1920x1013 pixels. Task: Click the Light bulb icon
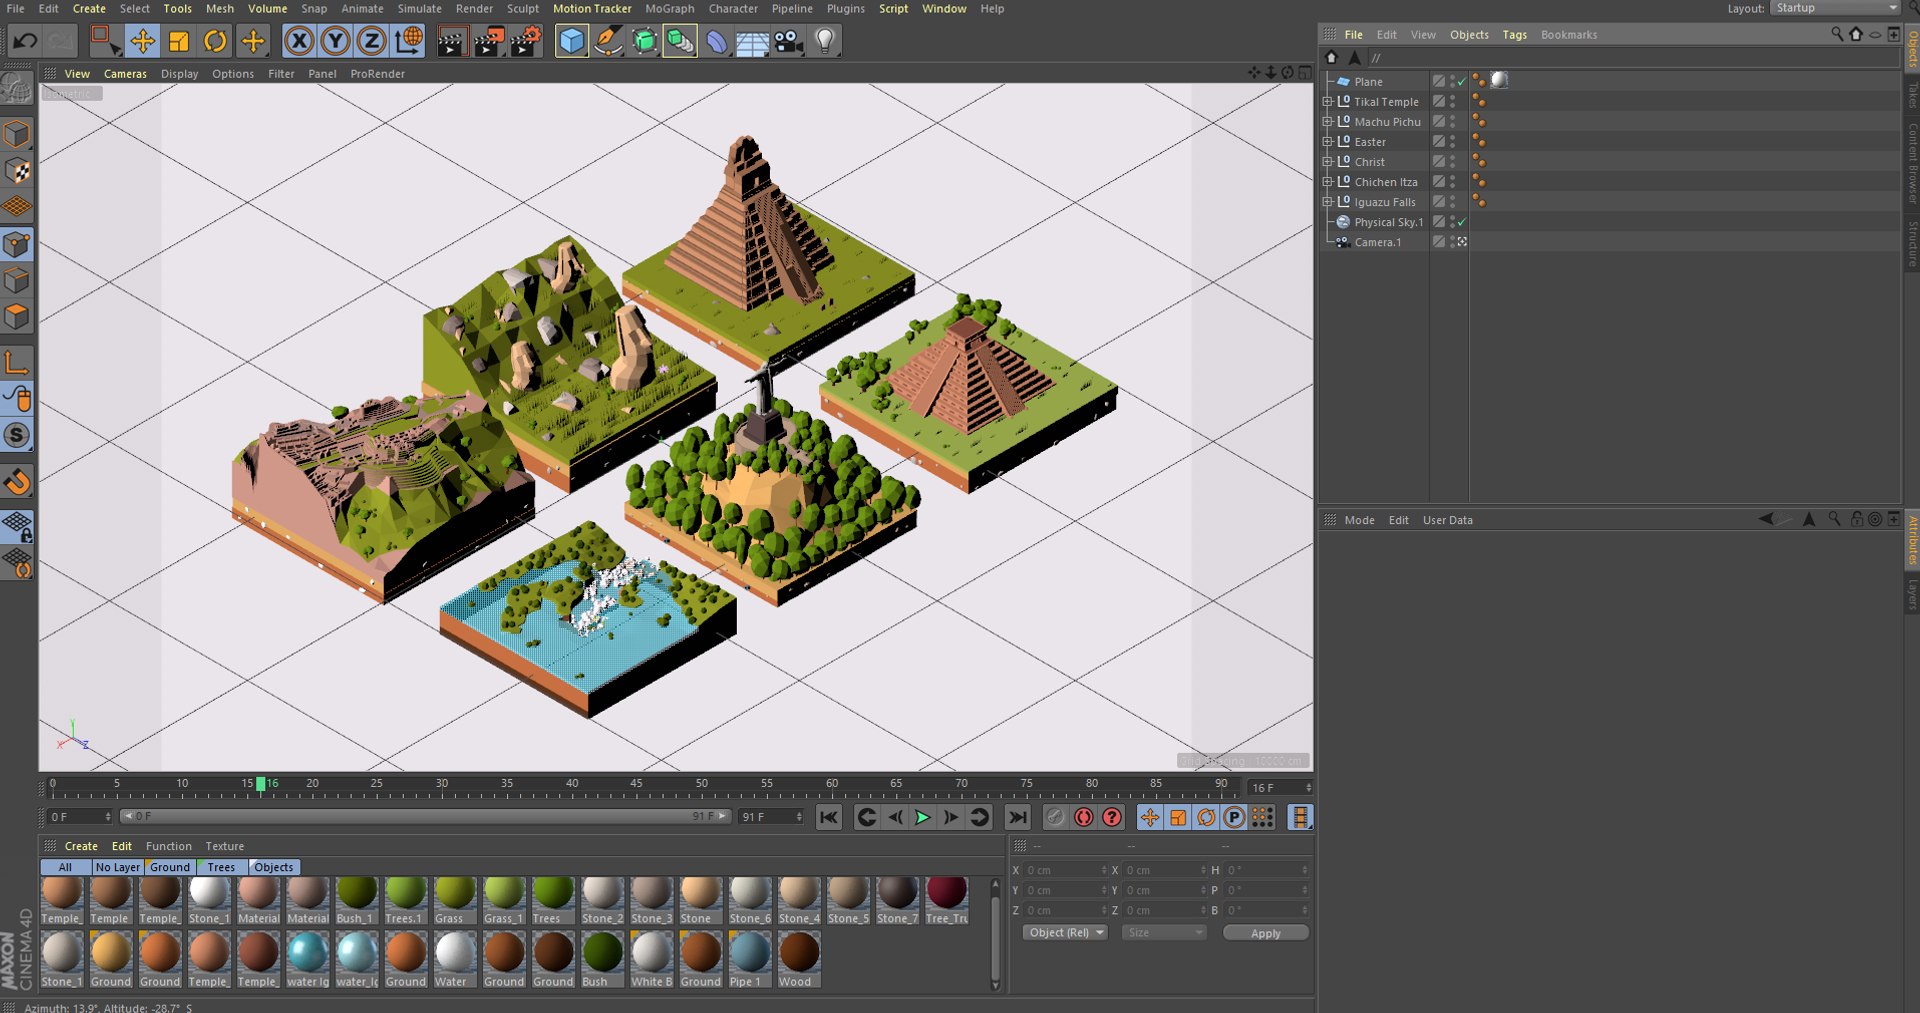pyautogui.click(x=825, y=41)
